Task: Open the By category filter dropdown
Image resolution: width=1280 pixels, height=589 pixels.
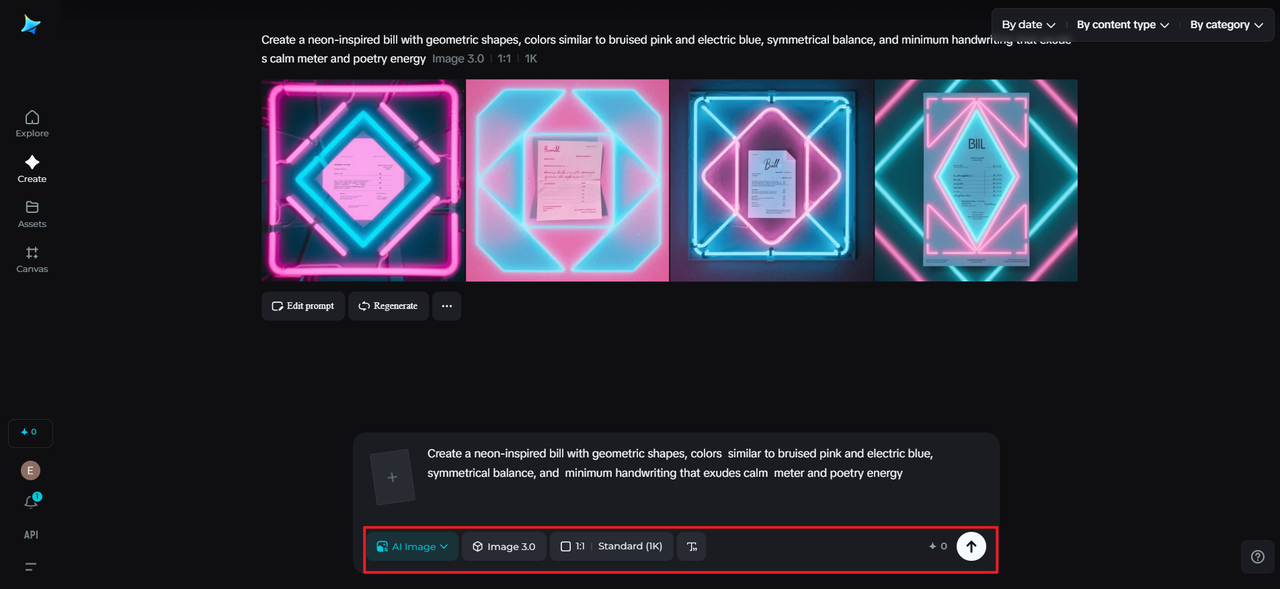Action: pos(1226,25)
